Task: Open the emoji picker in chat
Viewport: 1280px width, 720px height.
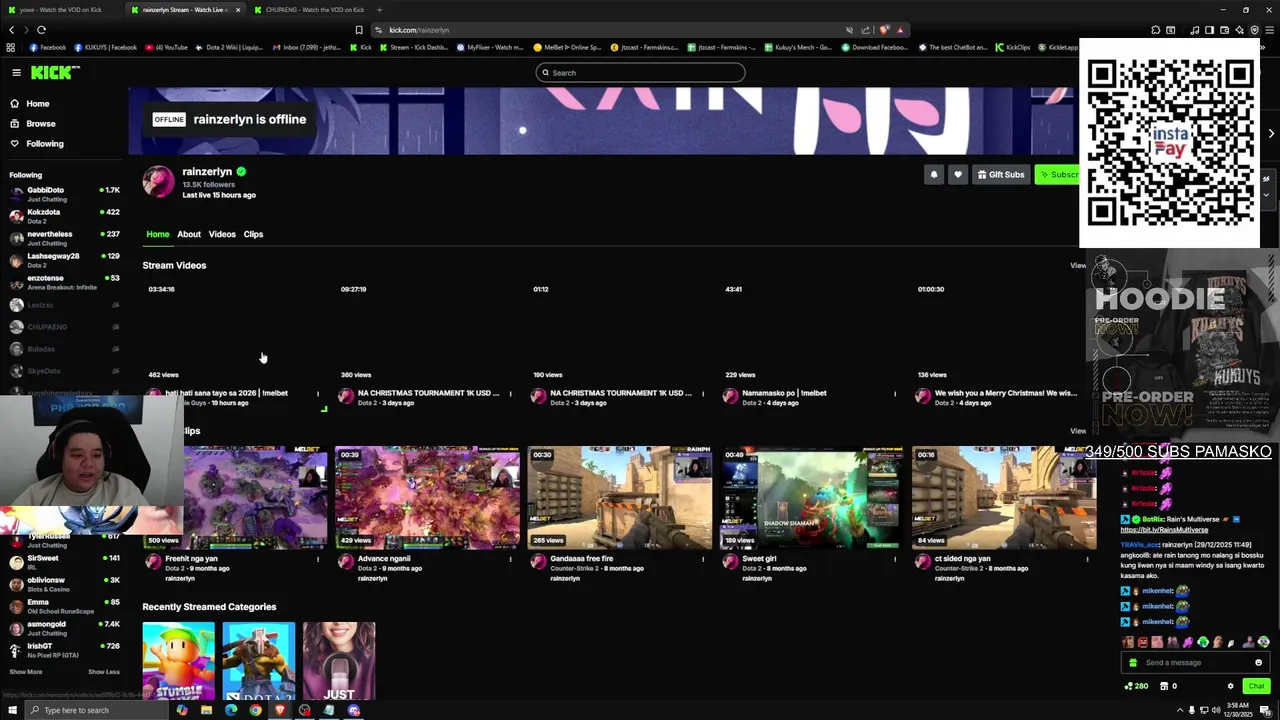Action: (1258, 662)
